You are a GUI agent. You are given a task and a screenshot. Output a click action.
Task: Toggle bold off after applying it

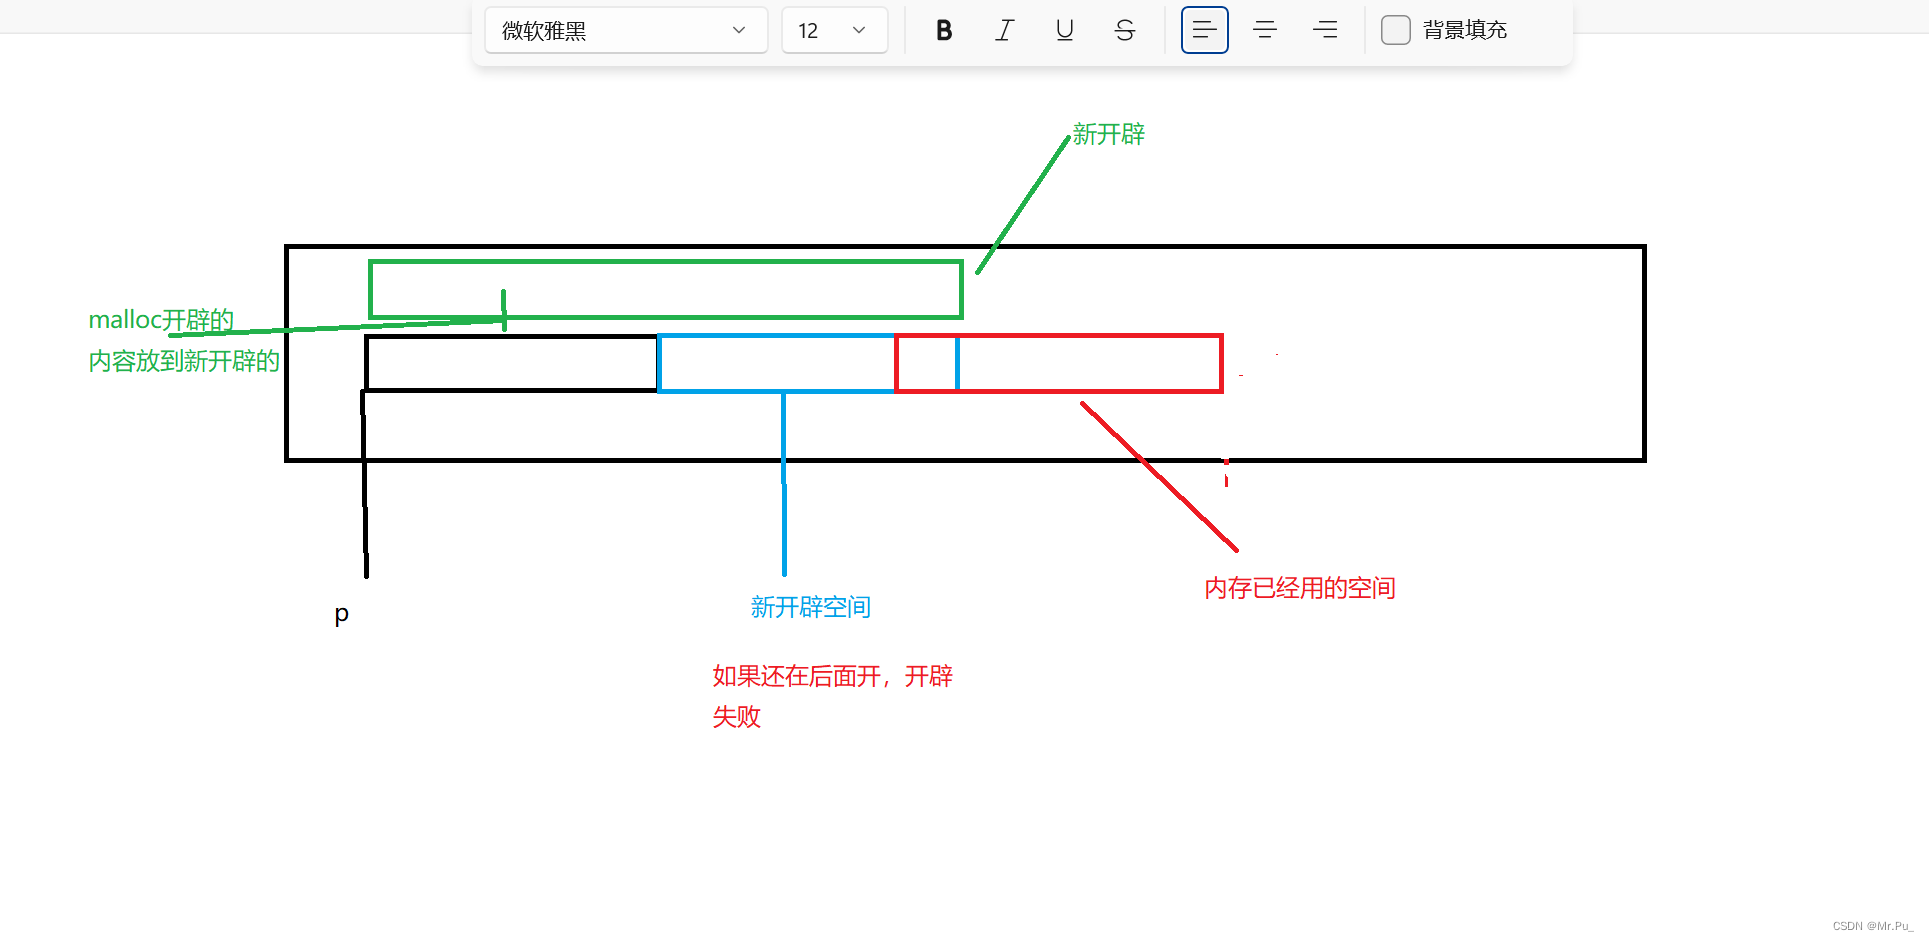pyautogui.click(x=943, y=30)
